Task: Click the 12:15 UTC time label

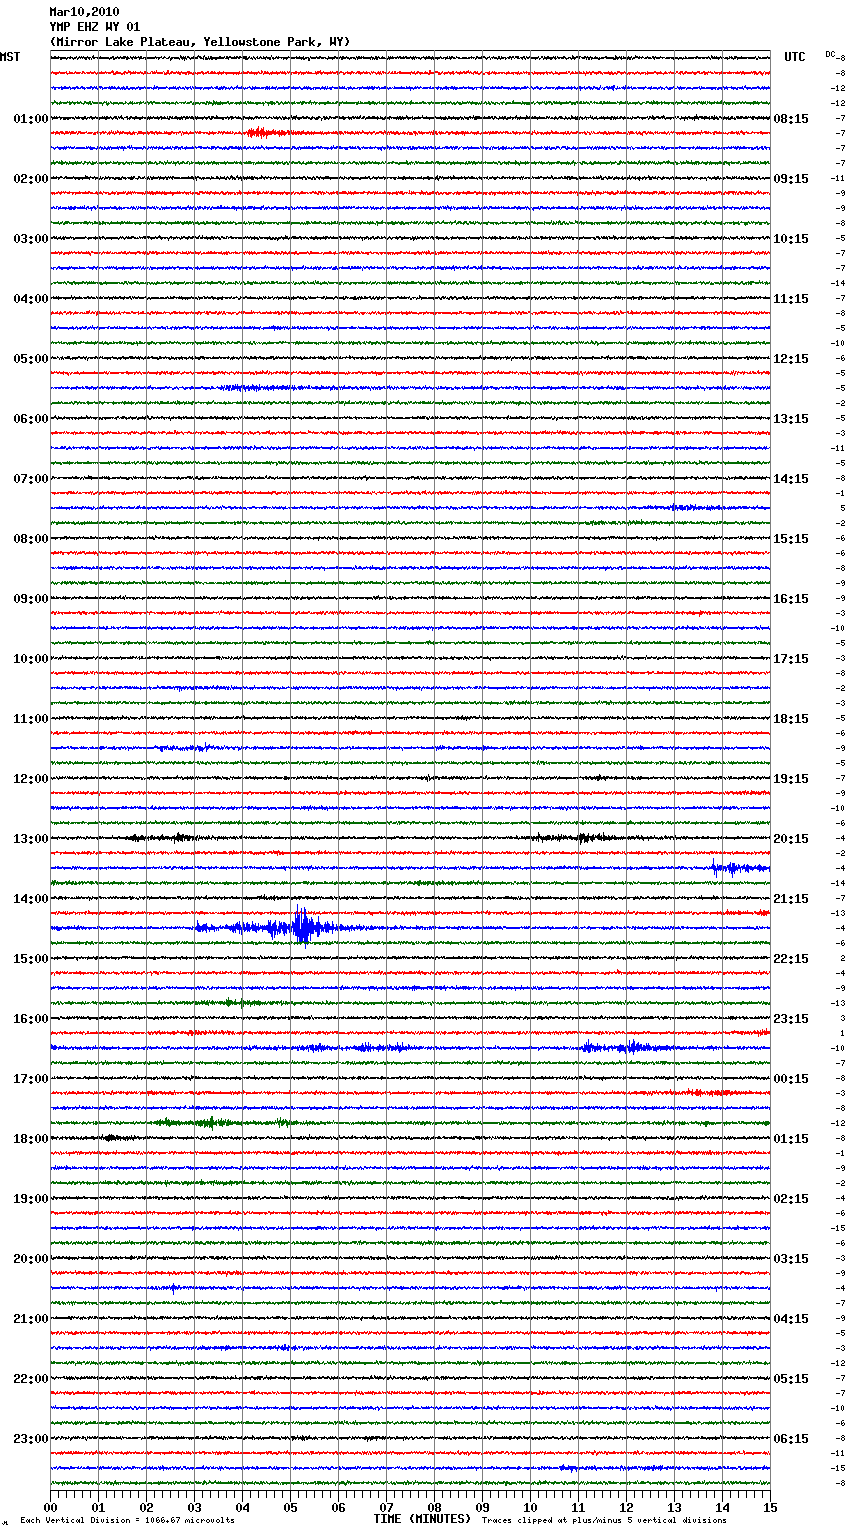Action: (791, 359)
